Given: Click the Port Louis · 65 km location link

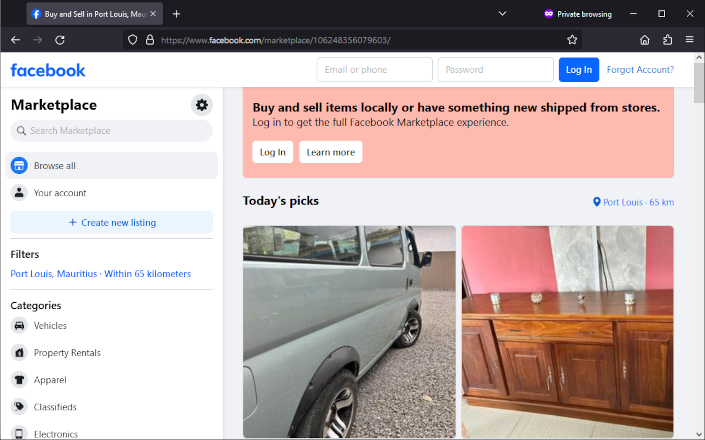Looking at the screenshot, I should pyautogui.click(x=634, y=202).
